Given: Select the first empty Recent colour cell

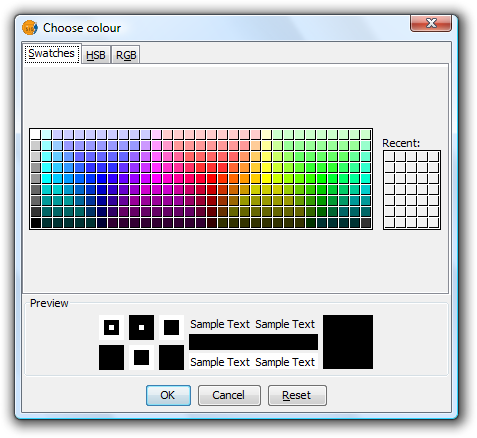Looking at the screenshot, I should point(390,157).
